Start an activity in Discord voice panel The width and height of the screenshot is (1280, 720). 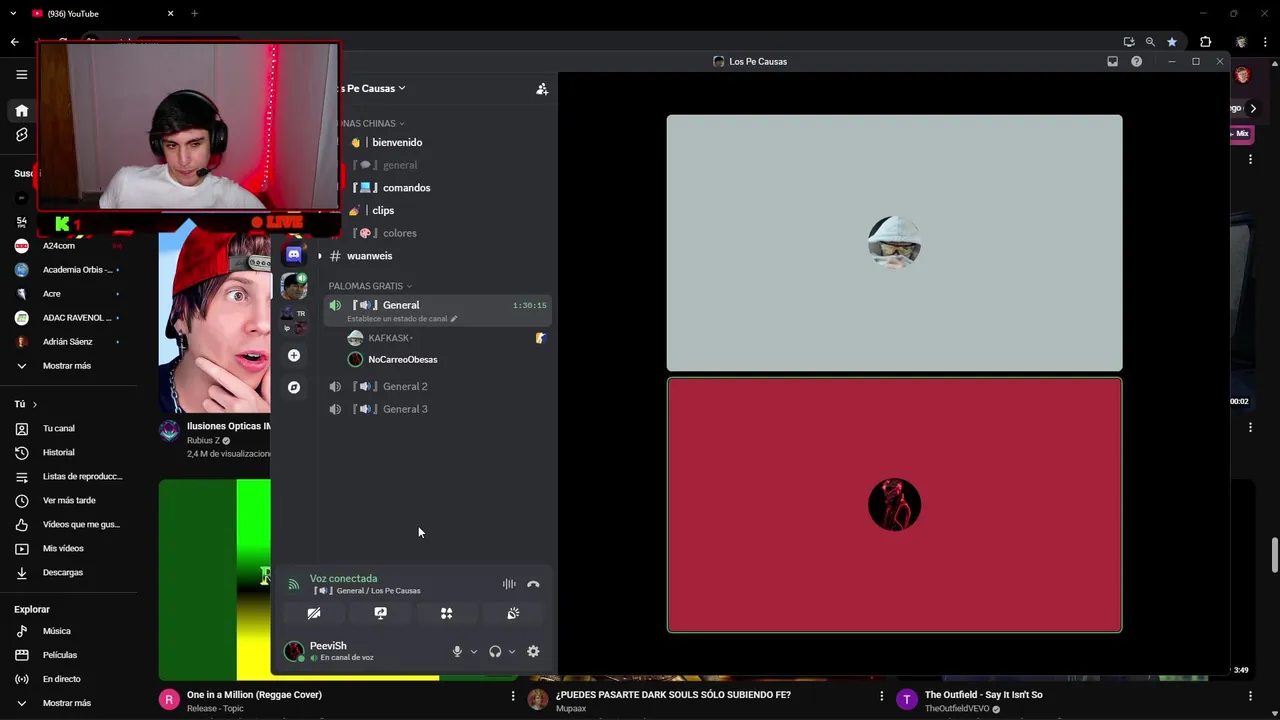pos(447,613)
